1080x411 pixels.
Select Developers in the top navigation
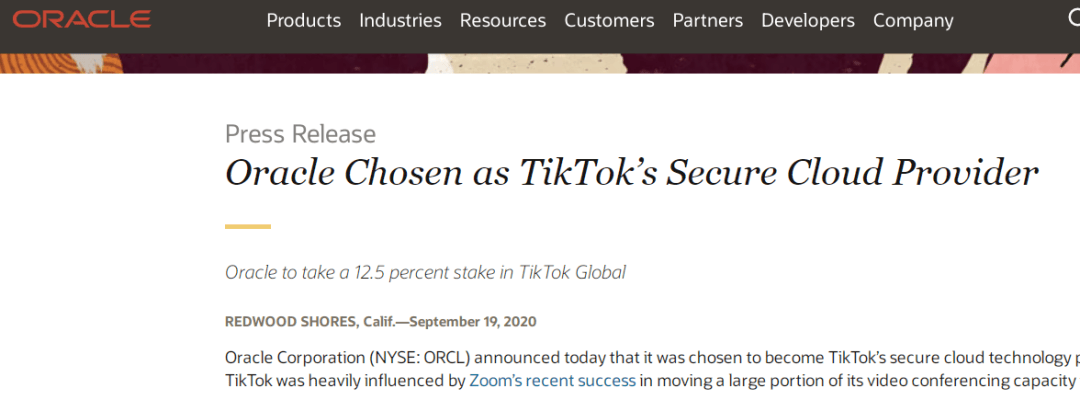point(807,20)
